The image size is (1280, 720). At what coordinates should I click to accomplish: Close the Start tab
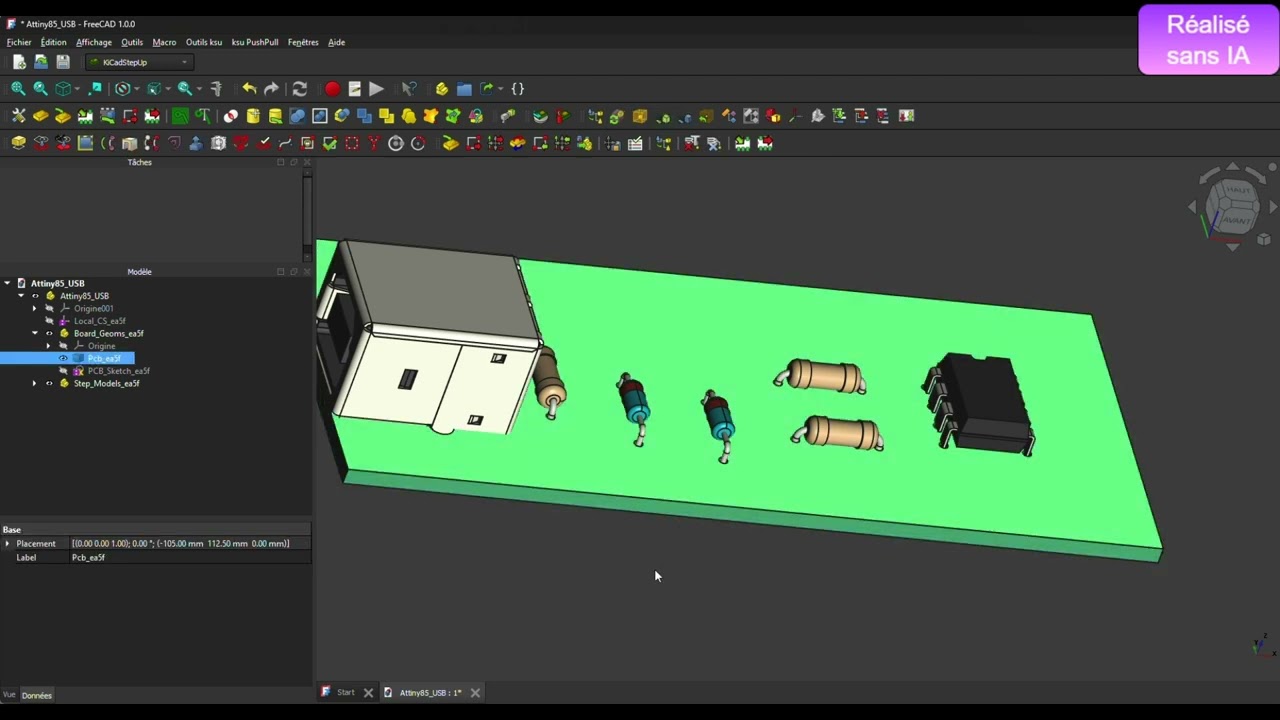click(x=368, y=692)
